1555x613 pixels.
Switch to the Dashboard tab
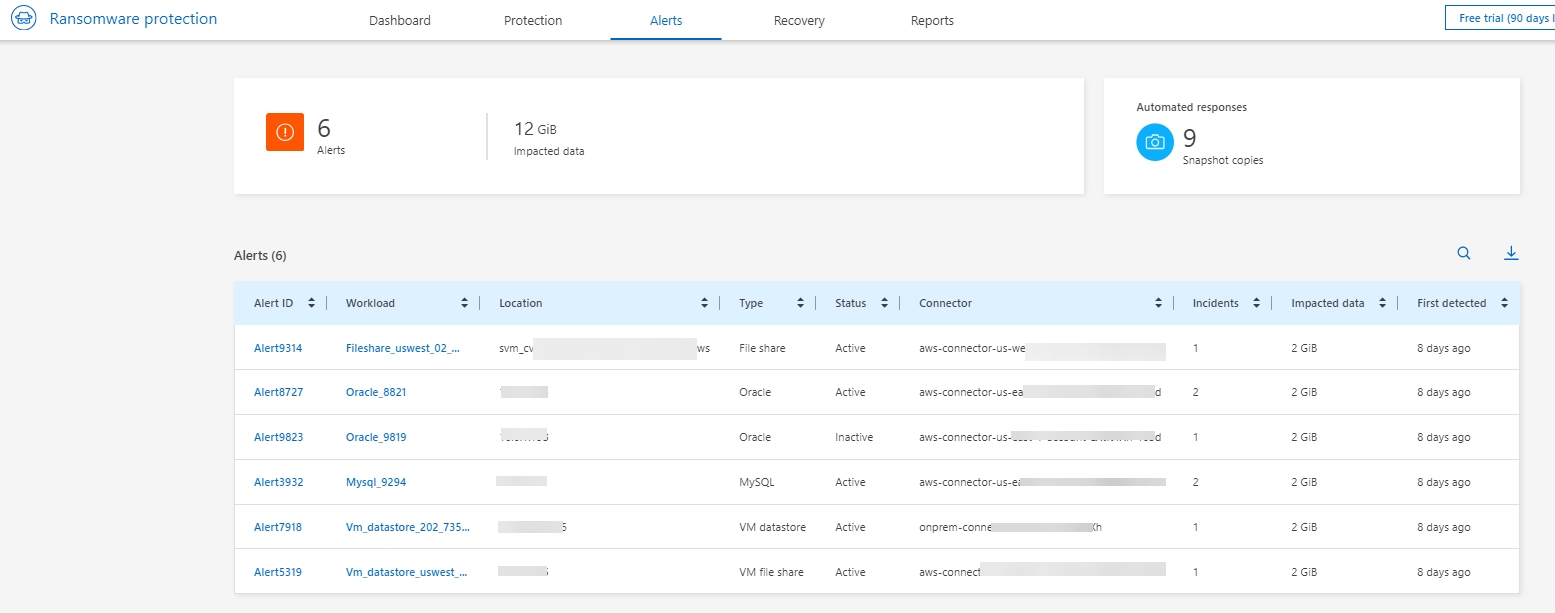point(399,20)
